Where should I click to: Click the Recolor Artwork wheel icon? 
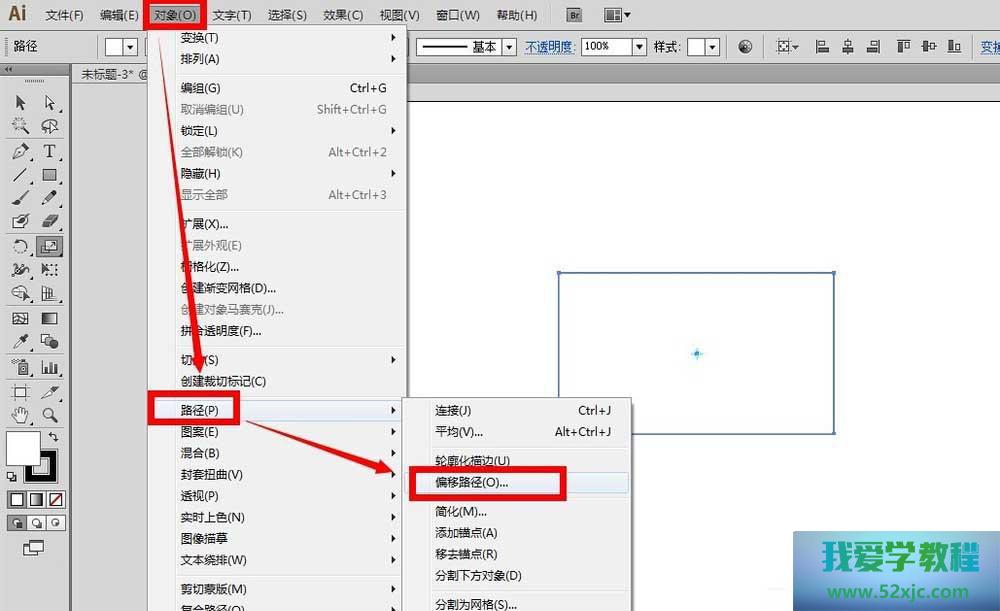tap(745, 47)
